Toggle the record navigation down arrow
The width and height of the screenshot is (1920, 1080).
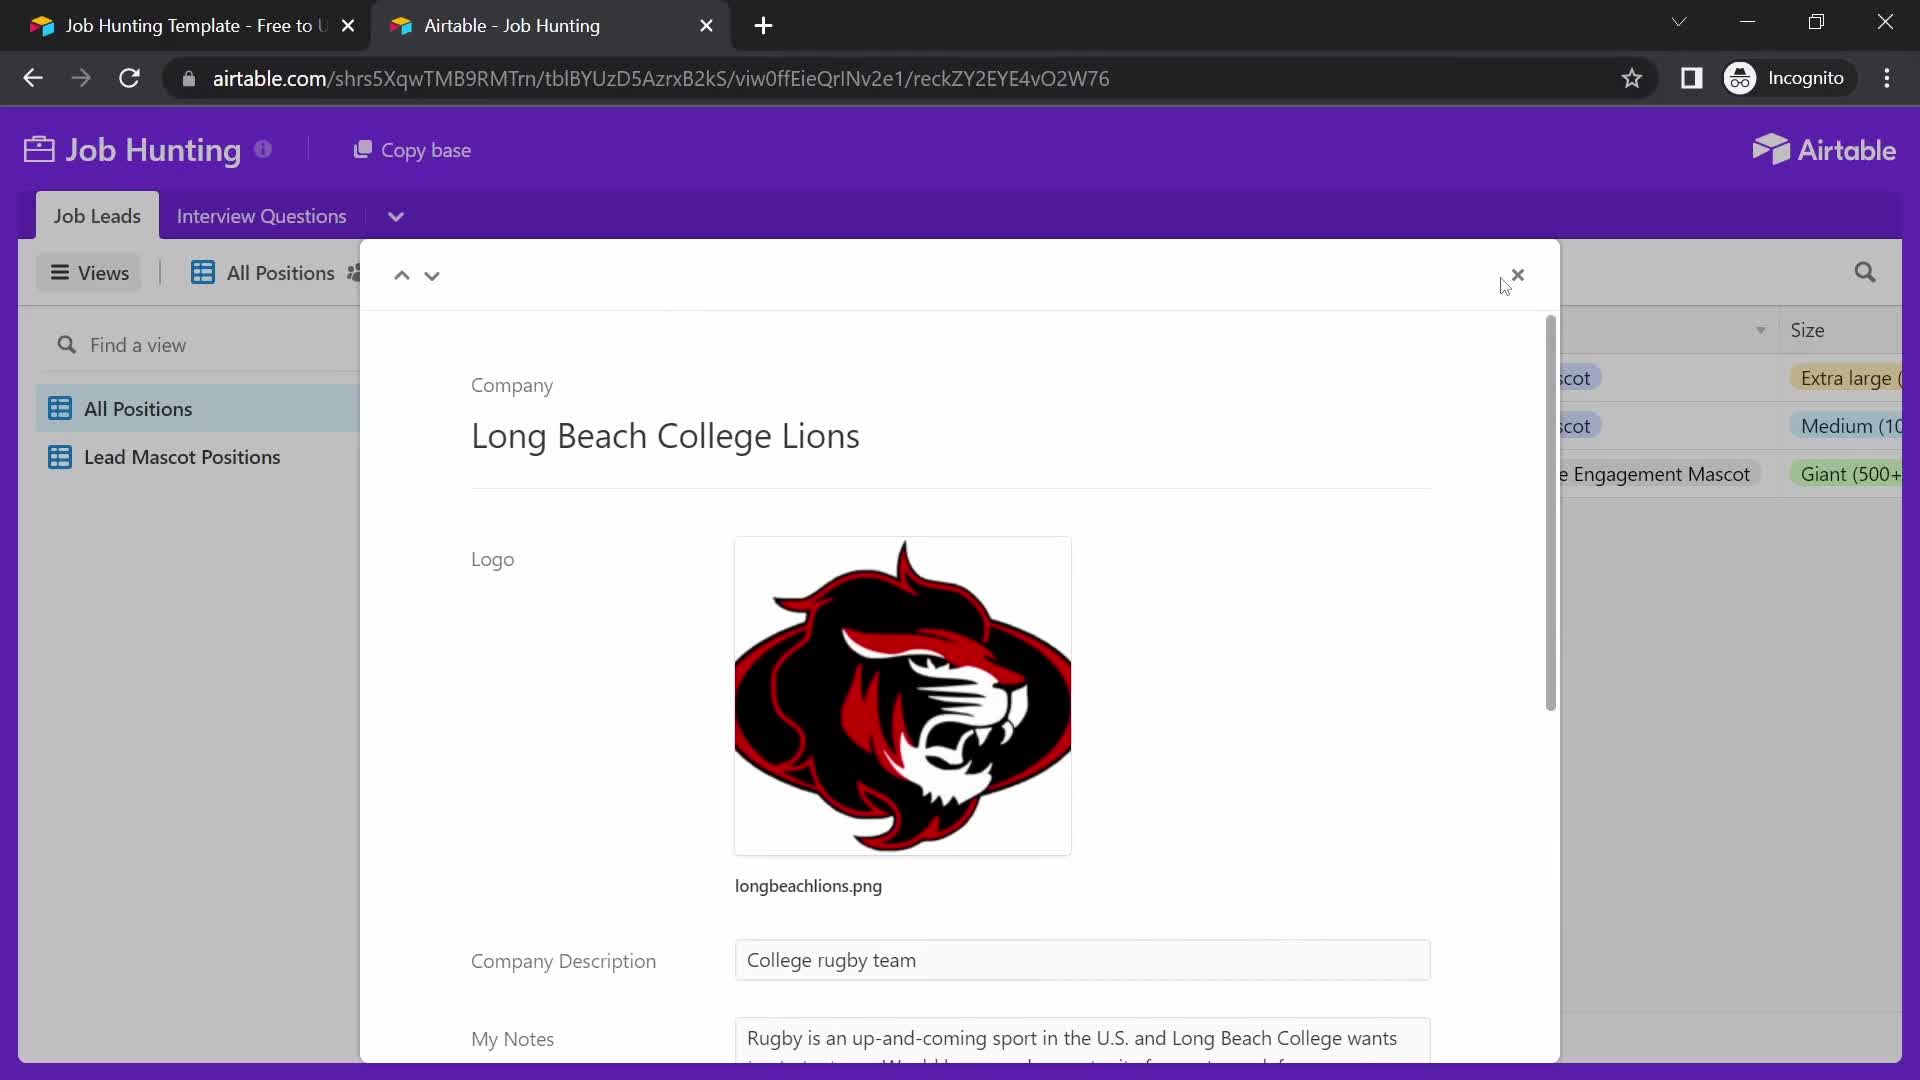[433, 274]
